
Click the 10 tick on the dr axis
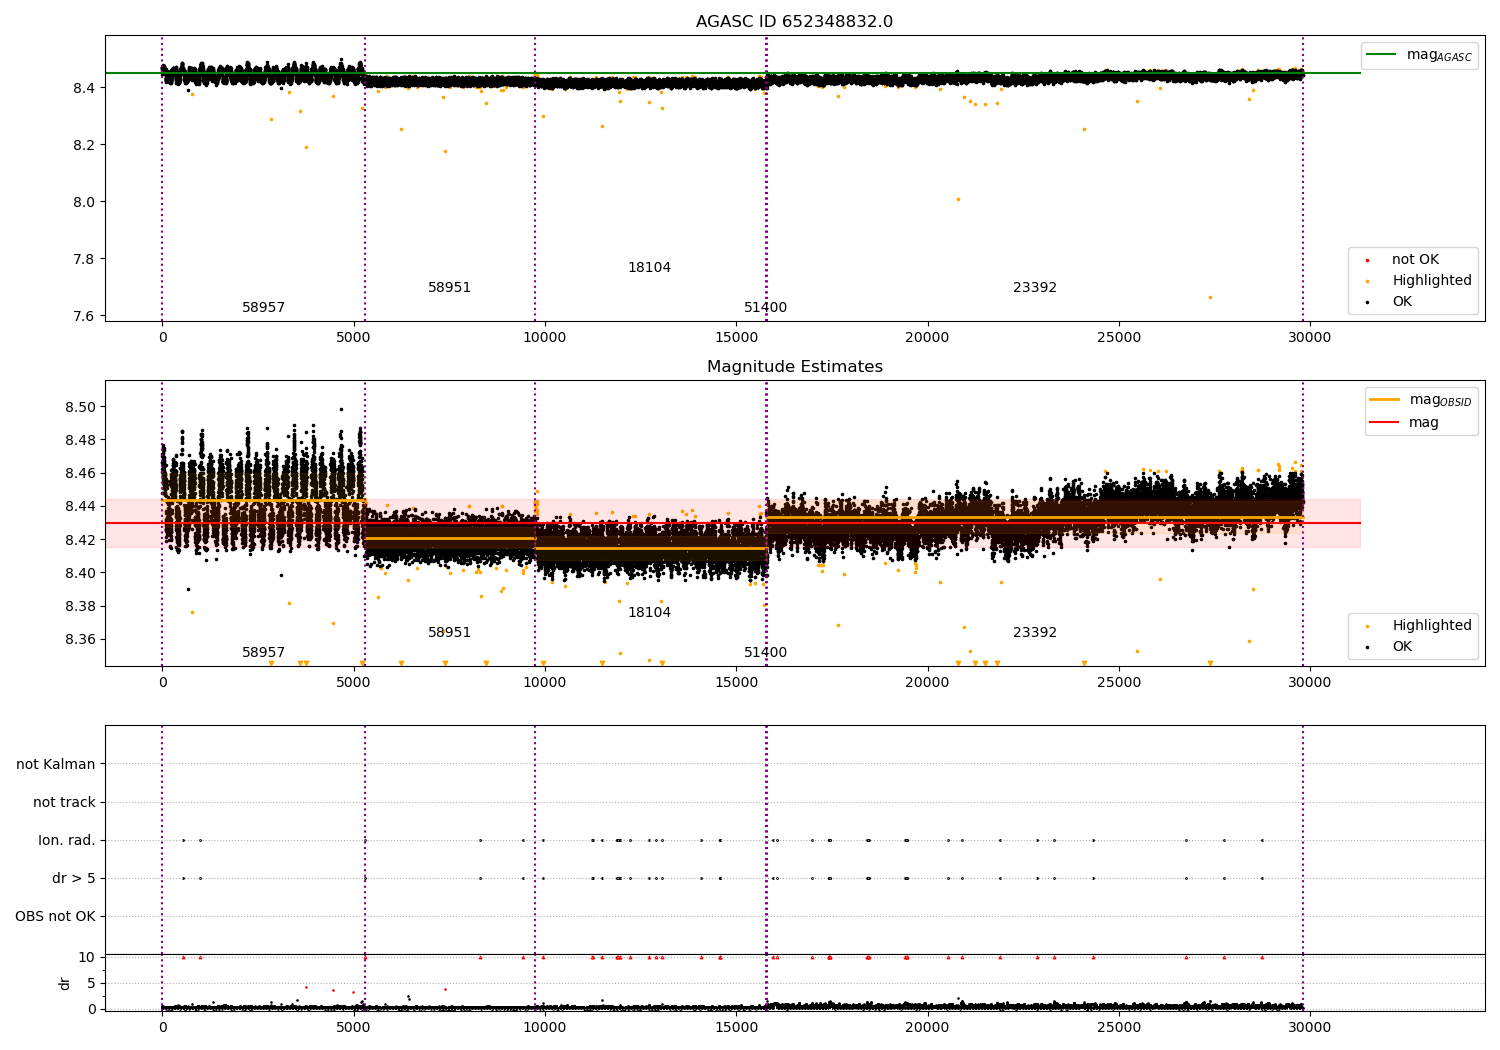point(87,957)
